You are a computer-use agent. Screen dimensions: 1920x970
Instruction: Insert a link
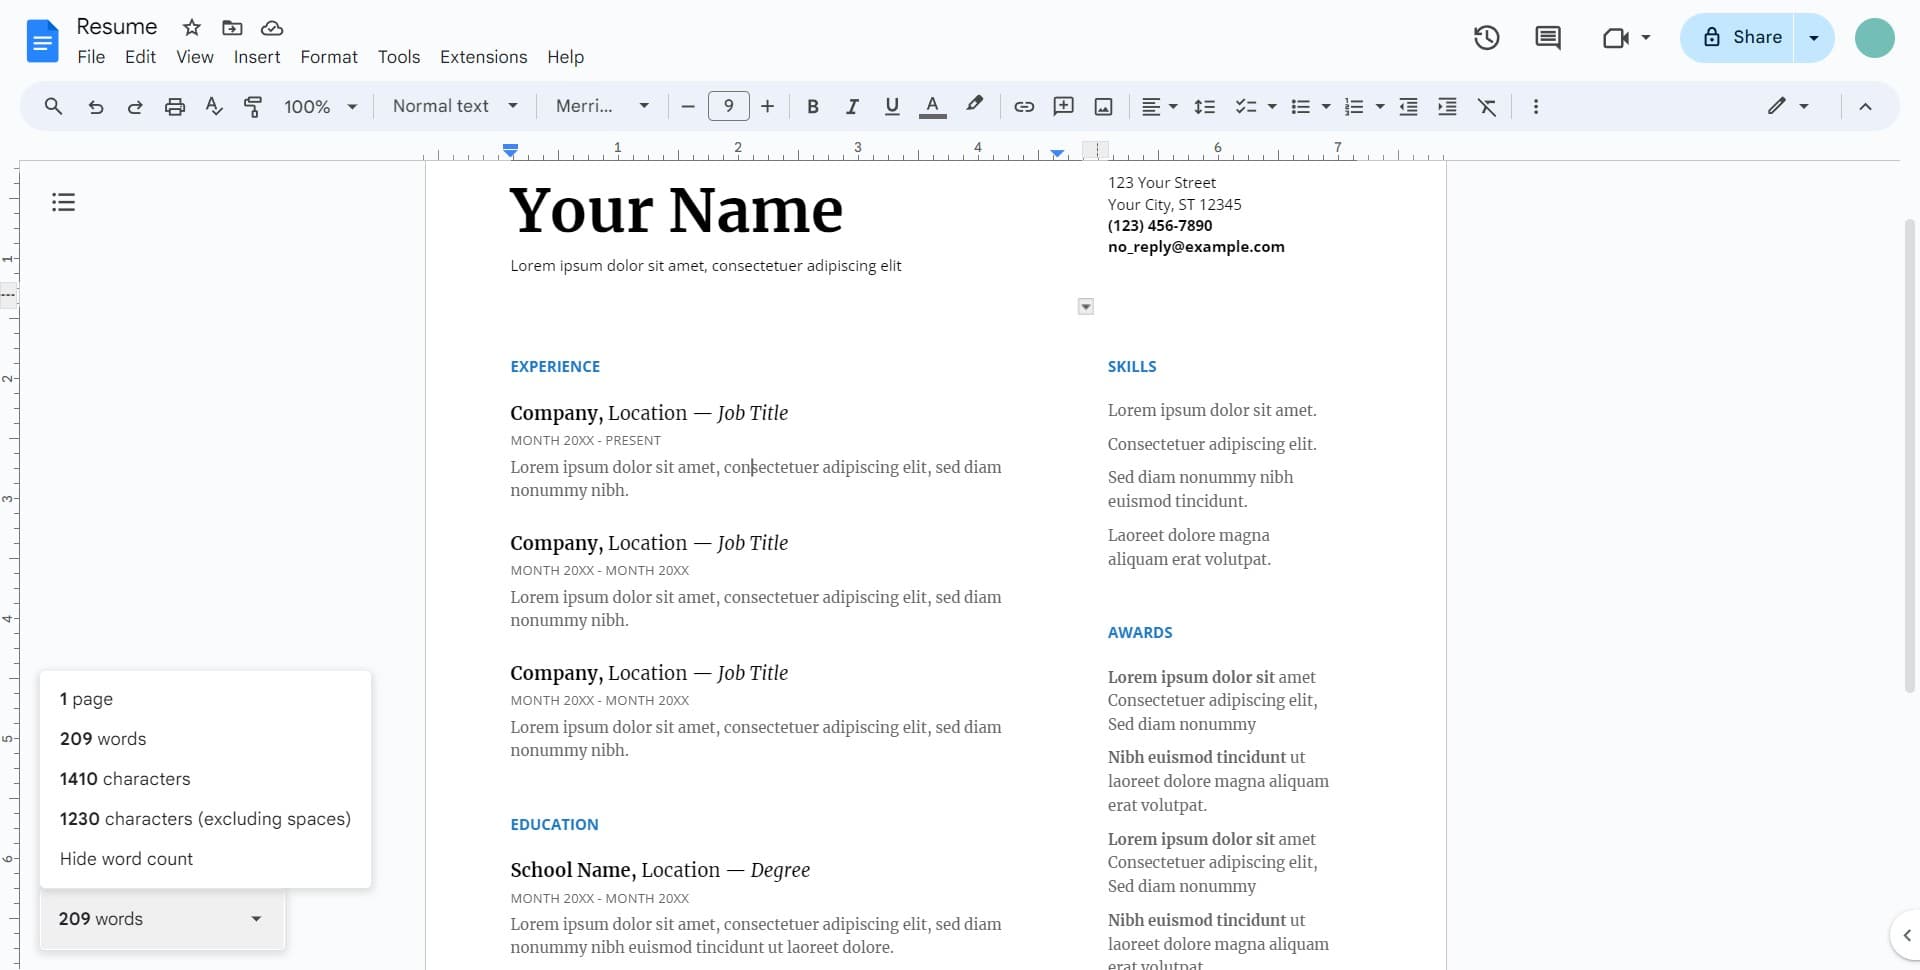[x=1023, y=106]
